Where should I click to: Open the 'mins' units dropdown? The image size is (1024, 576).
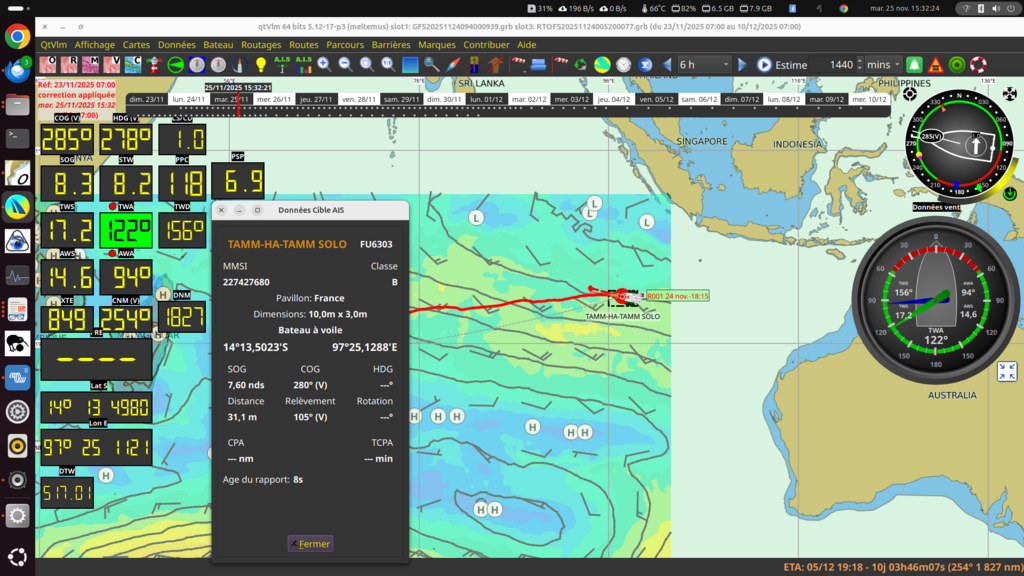pyautogui.click(x=884, y=65)
